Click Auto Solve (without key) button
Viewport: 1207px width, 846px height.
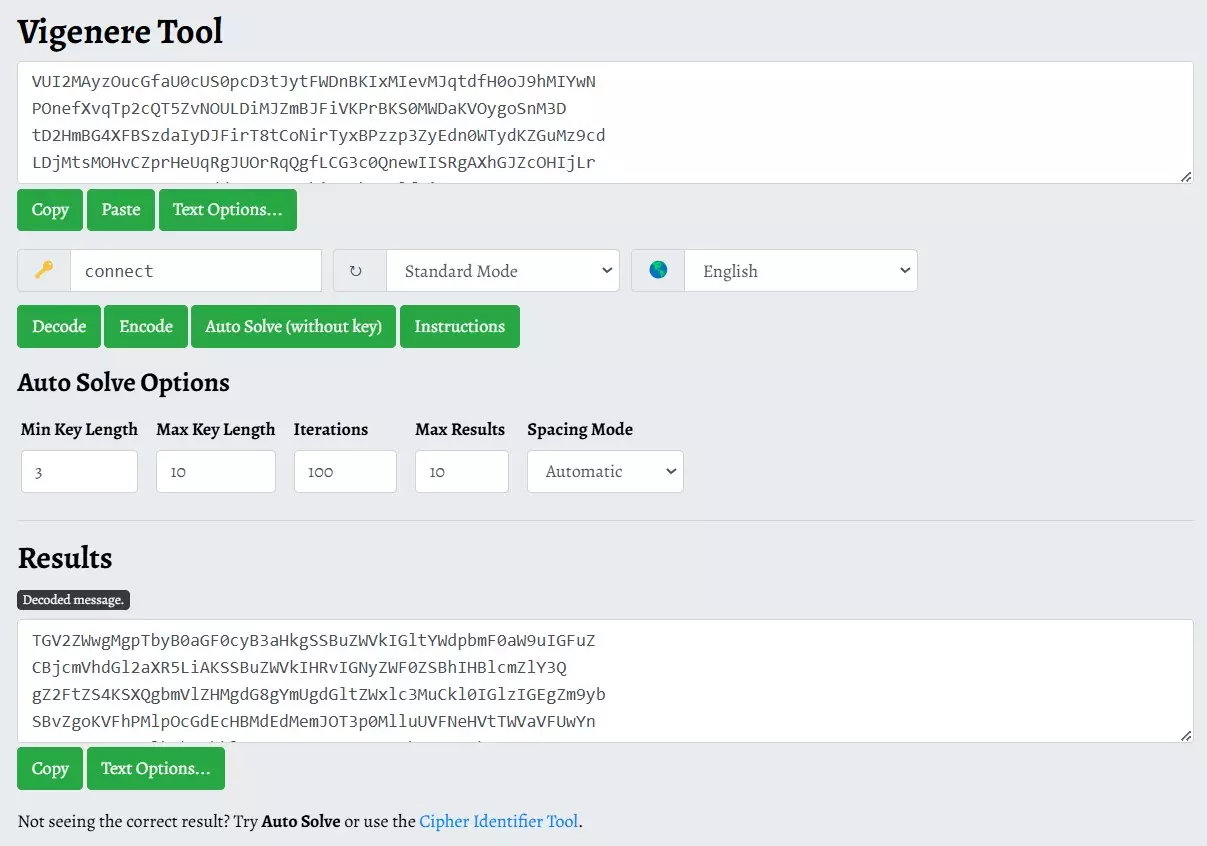[294, 327]
